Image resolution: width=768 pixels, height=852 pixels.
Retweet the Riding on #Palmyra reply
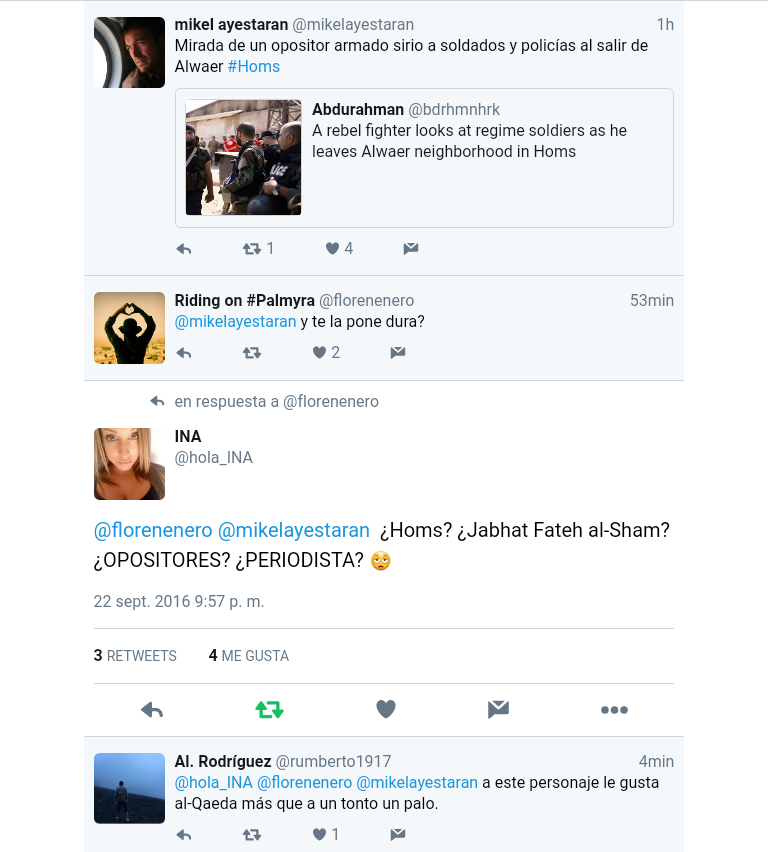[252, 353]
